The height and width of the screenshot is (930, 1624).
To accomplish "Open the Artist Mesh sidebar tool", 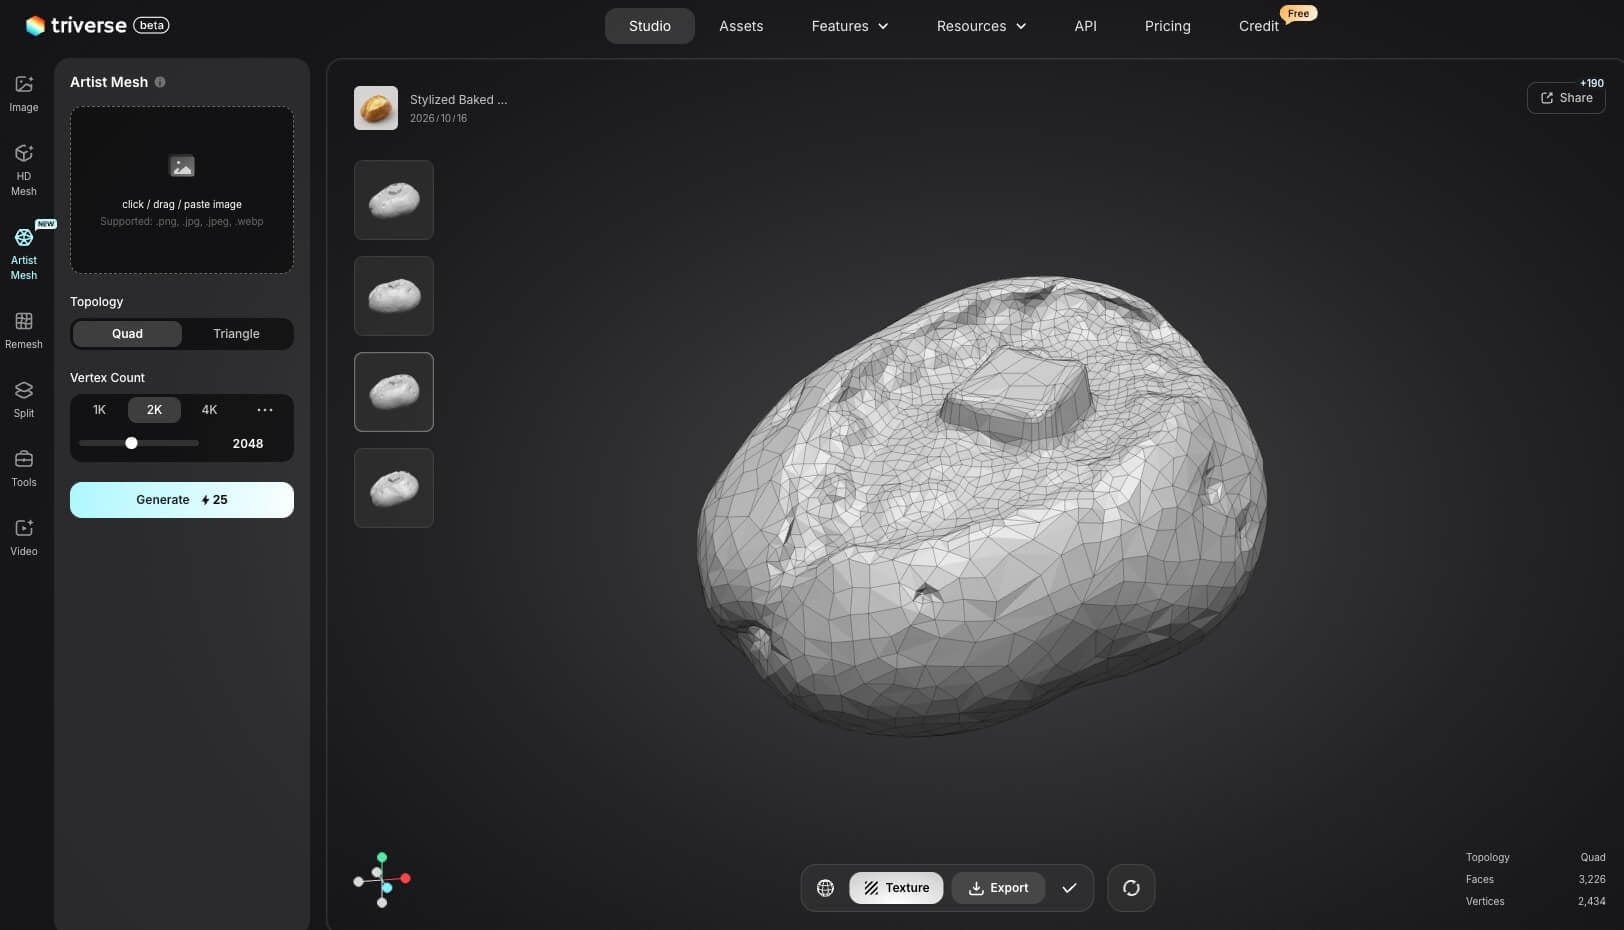I will point(24,254).
